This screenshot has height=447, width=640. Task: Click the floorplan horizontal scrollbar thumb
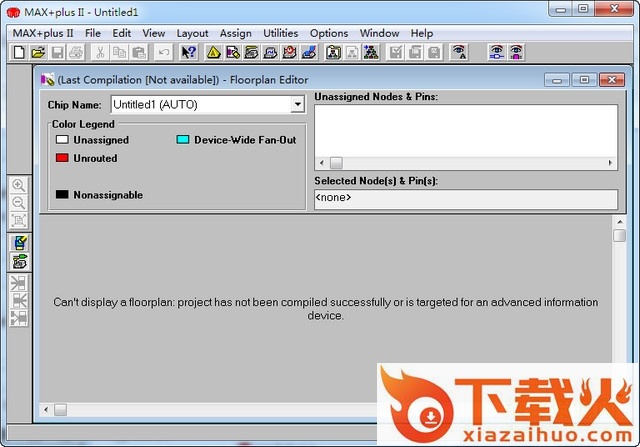(x=60, y=409)
